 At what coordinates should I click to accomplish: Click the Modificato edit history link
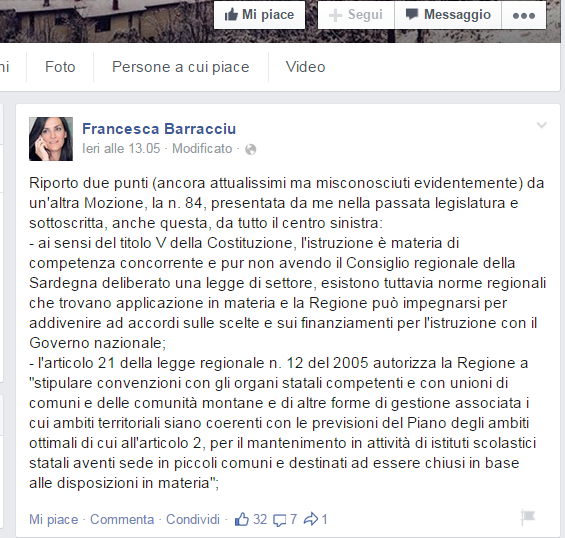[202, 148]
